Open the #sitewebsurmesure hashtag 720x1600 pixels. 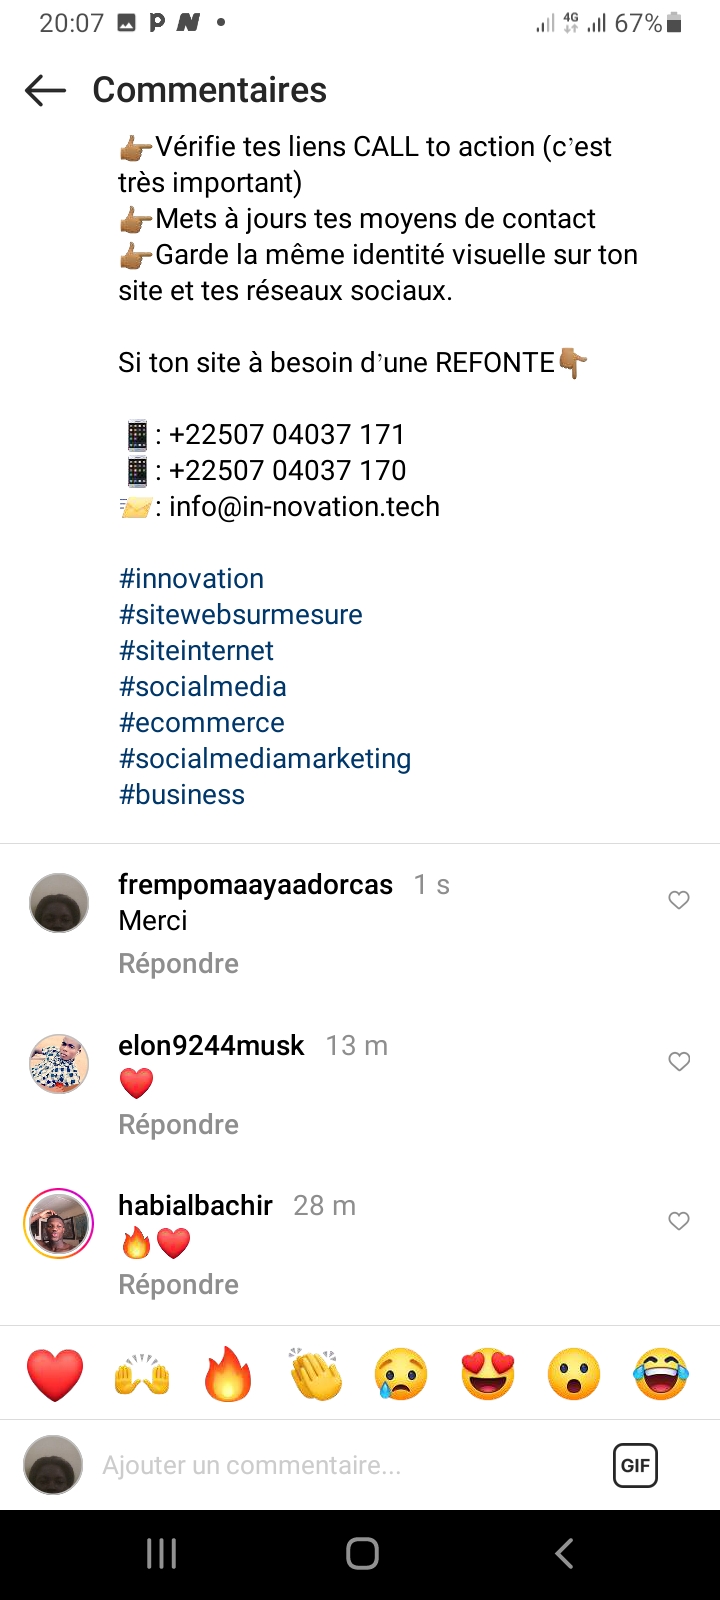point(240,615)
